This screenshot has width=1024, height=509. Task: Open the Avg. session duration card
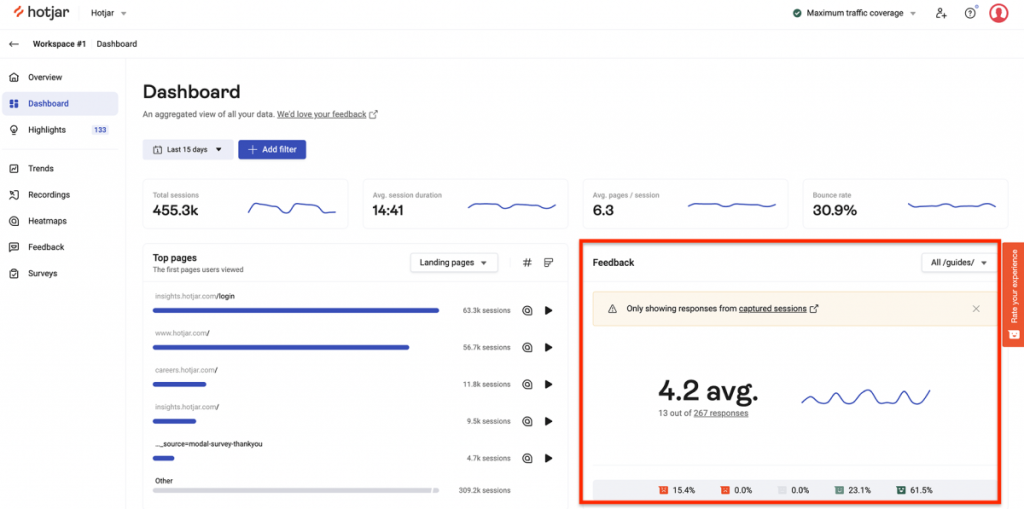point(466,204)
